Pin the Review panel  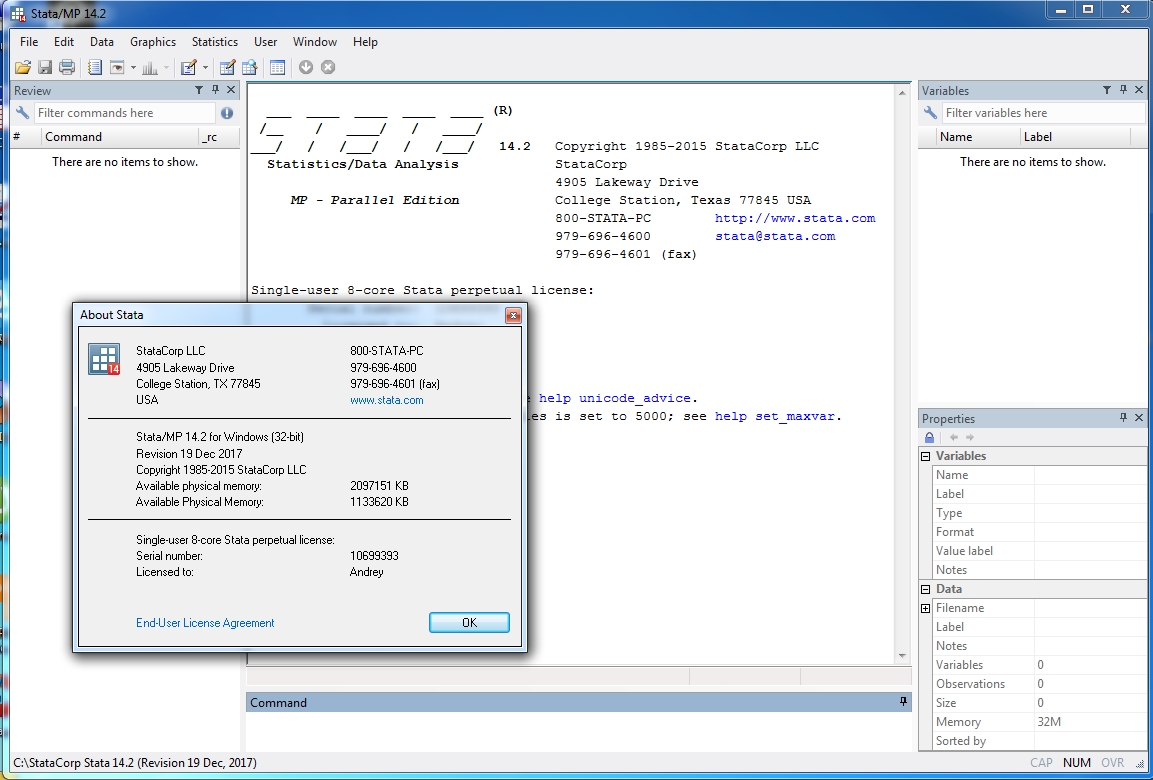pos(215,90)
